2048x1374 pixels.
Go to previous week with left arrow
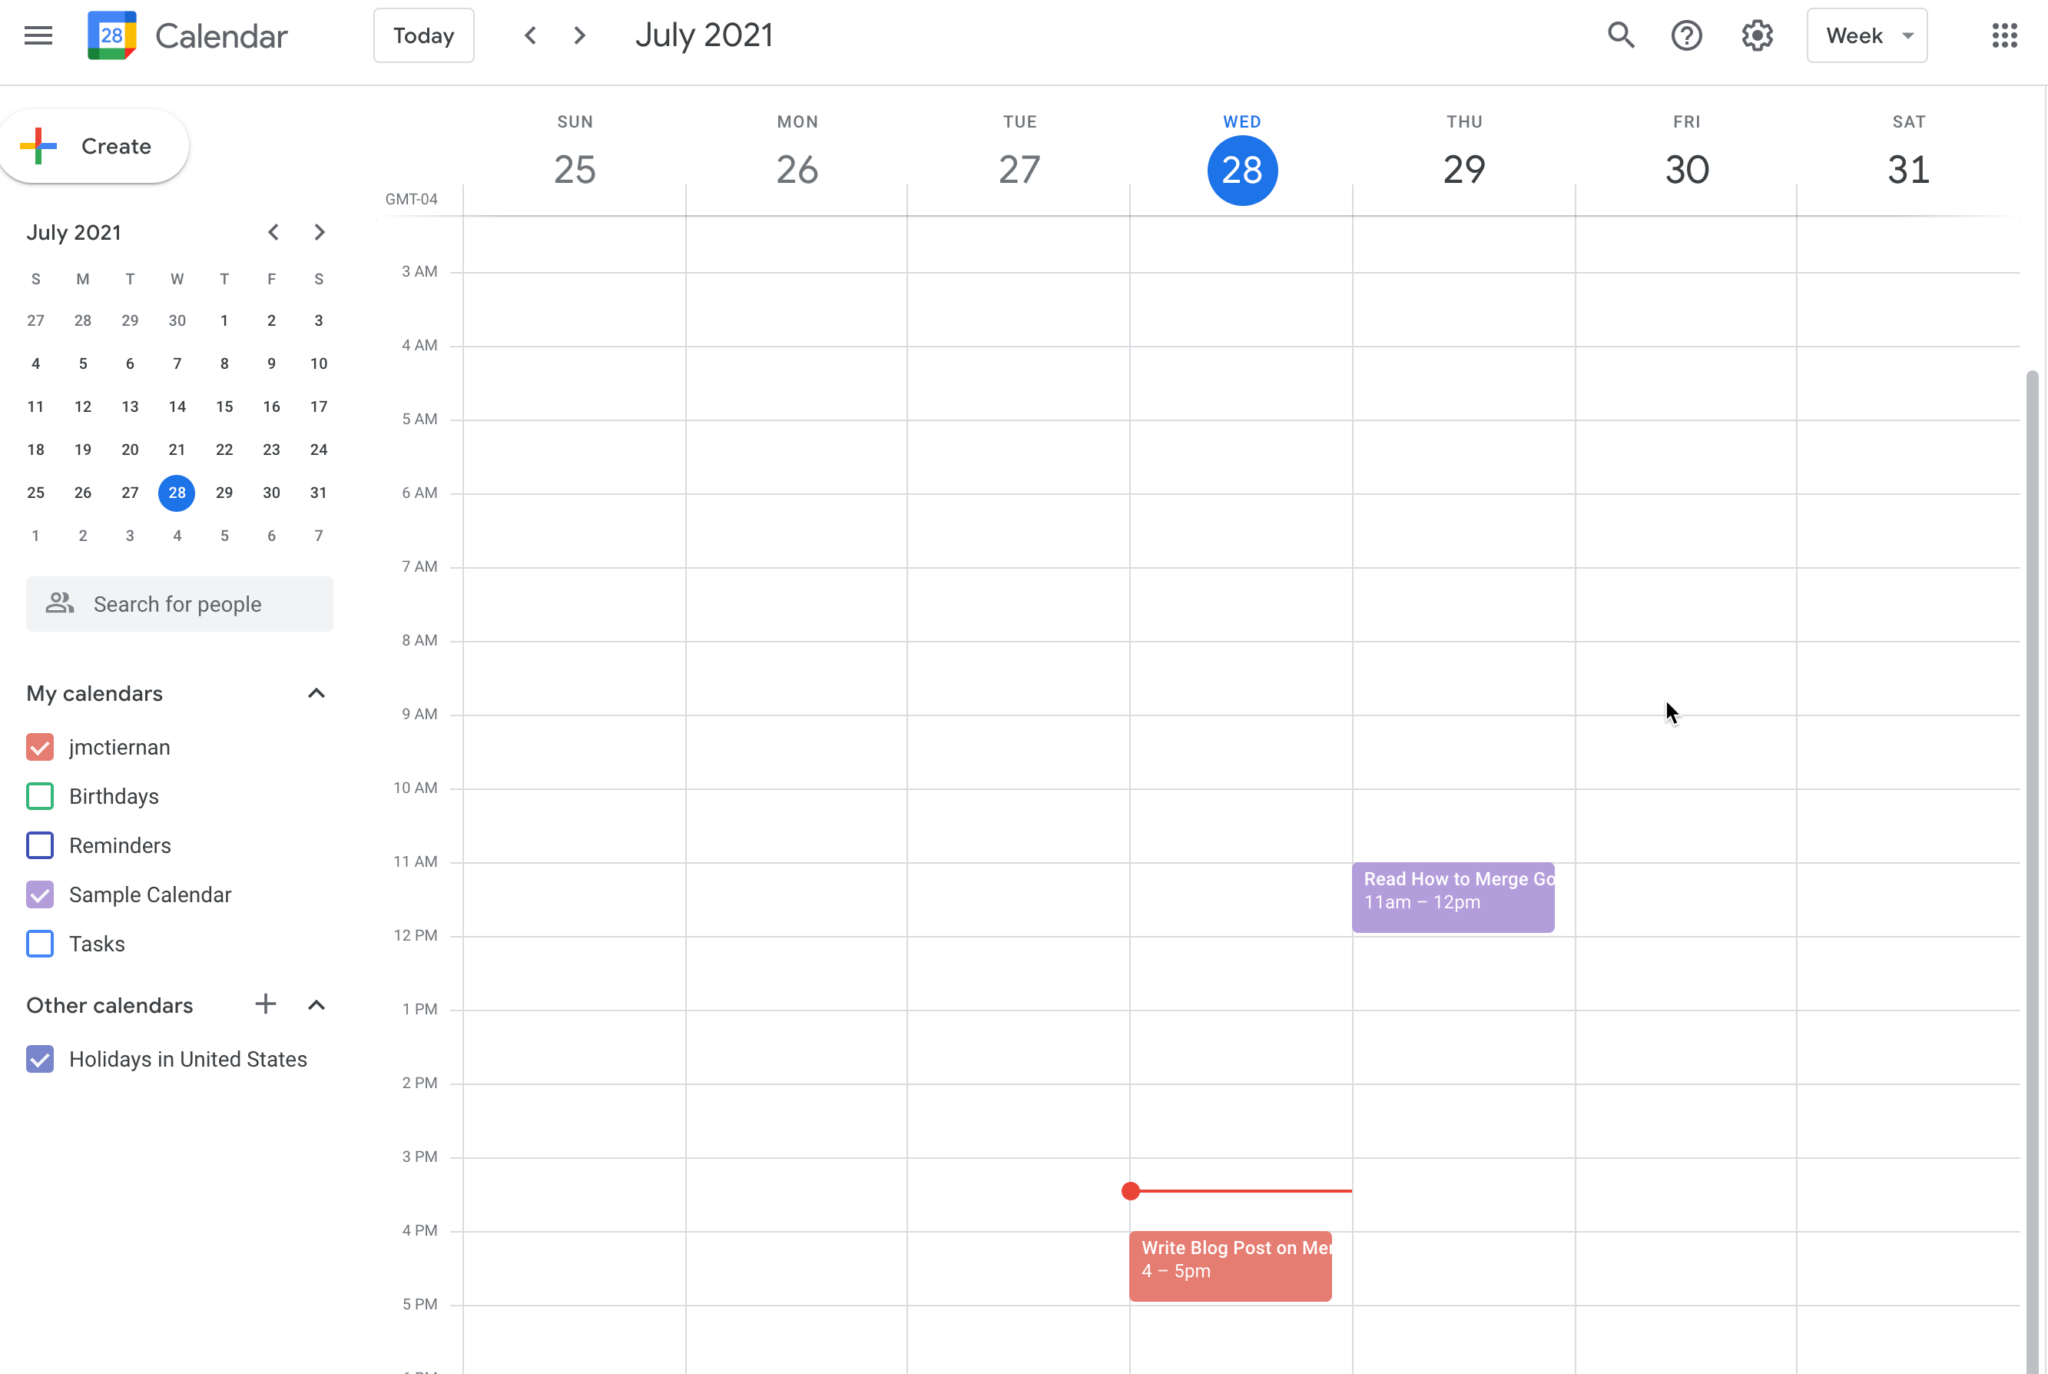coord(530,36)
